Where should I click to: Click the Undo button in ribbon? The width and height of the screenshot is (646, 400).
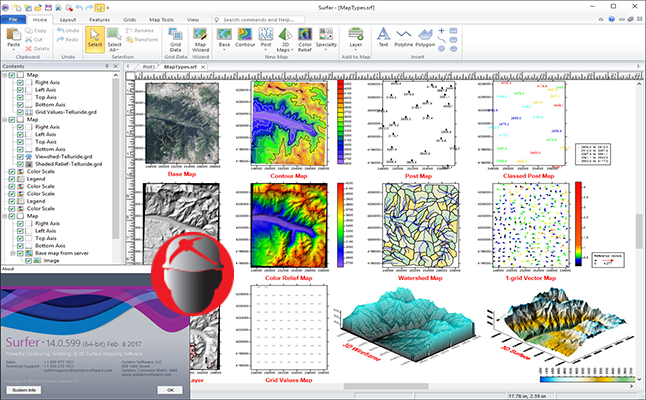click(x=68, y=30)
